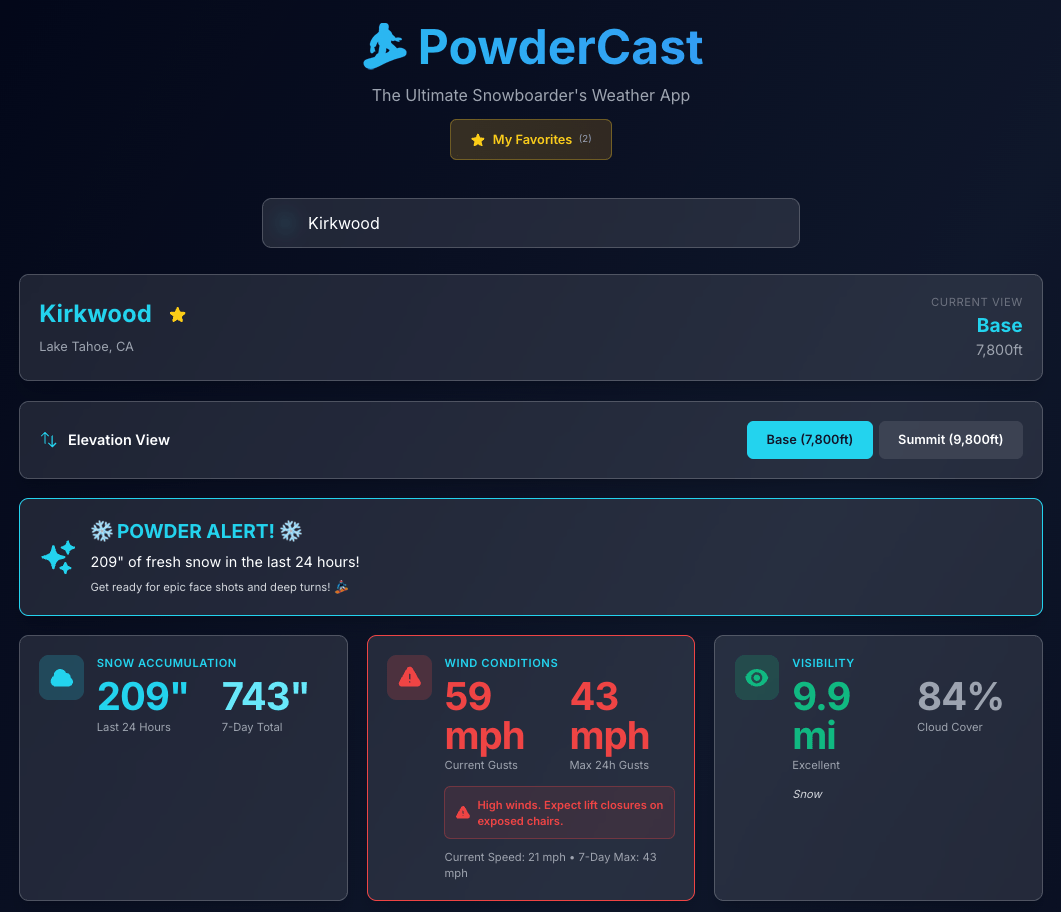The width and height of the screenshot is (1061, 912).
Task: Open My Favorites list
Action: pos(531,140)
